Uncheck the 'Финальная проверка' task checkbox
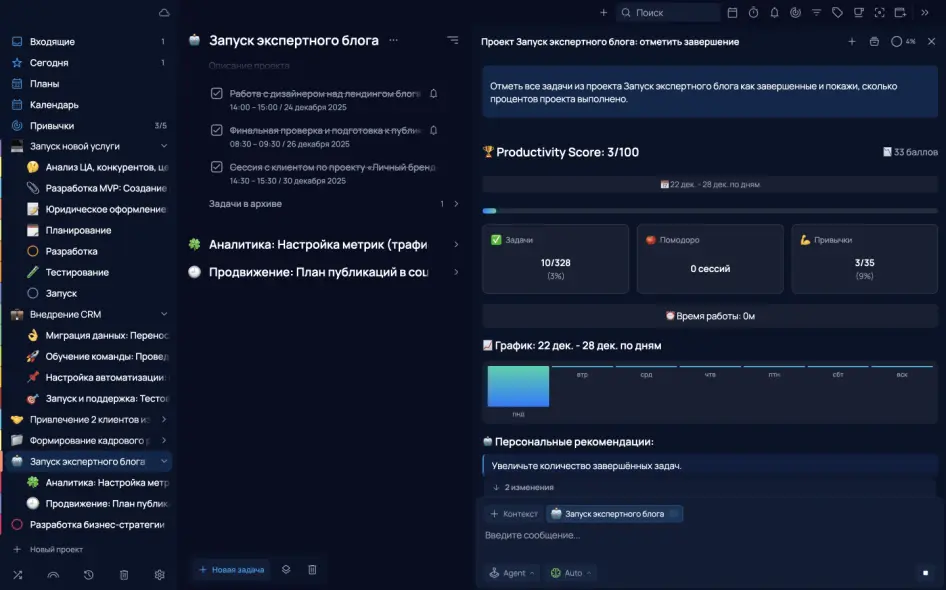 (x=217, y=130)
